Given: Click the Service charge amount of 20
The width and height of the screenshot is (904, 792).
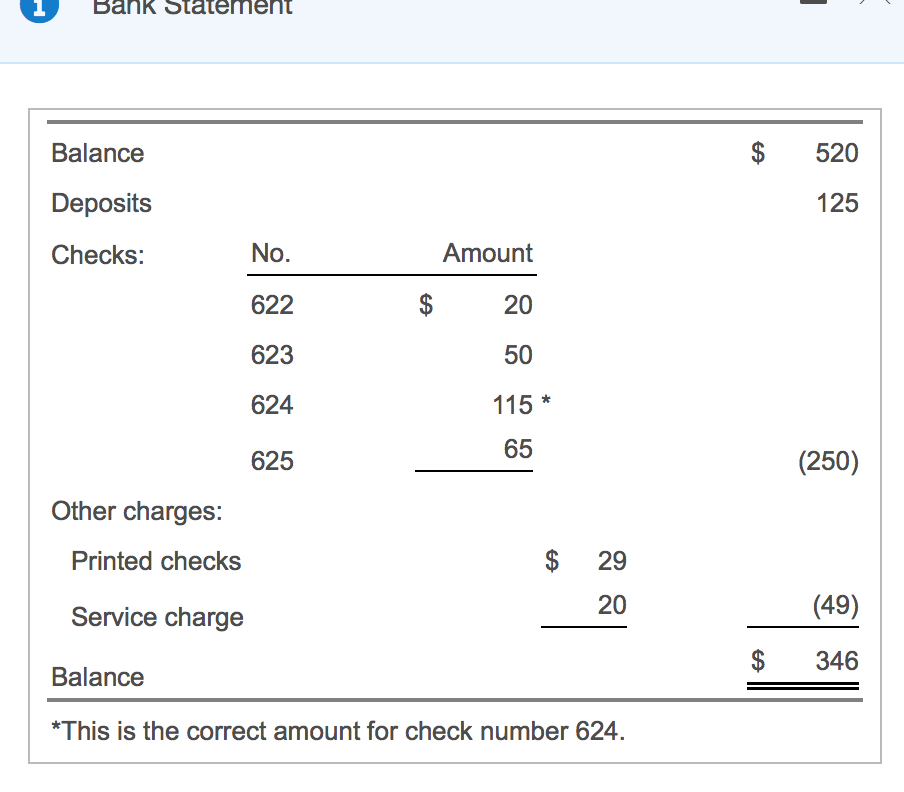Looking at the screenshot, I should [x=613, y=605].
